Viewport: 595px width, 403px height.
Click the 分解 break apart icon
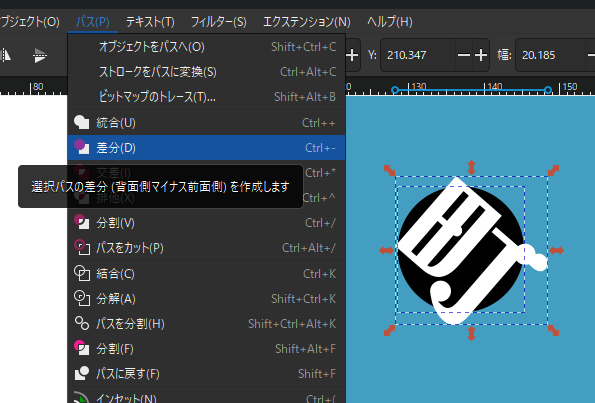(82, 298)
